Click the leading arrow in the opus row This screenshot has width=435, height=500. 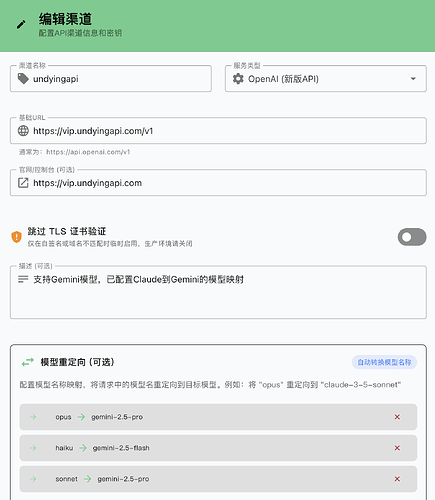point(33,417)
